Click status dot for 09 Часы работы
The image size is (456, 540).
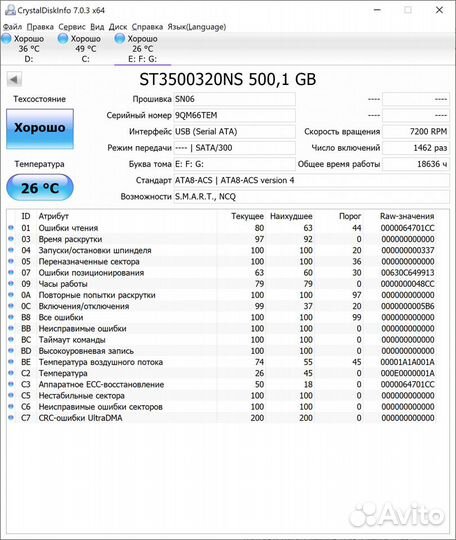click(x=11, y=283)
